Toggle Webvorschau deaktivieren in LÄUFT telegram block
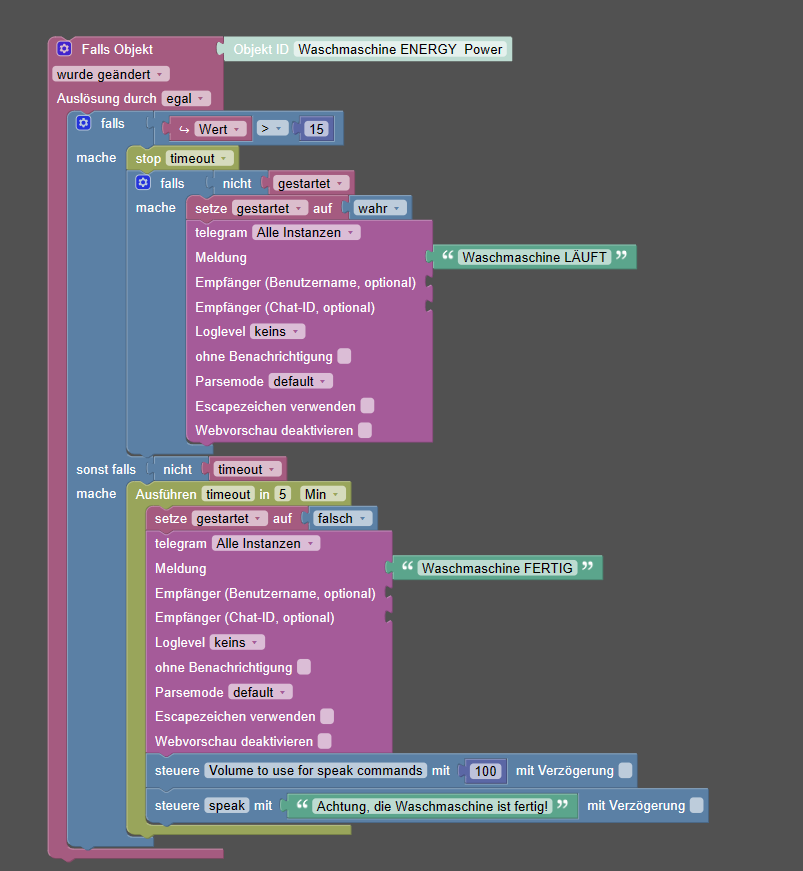803x871 pixels. 365,431
